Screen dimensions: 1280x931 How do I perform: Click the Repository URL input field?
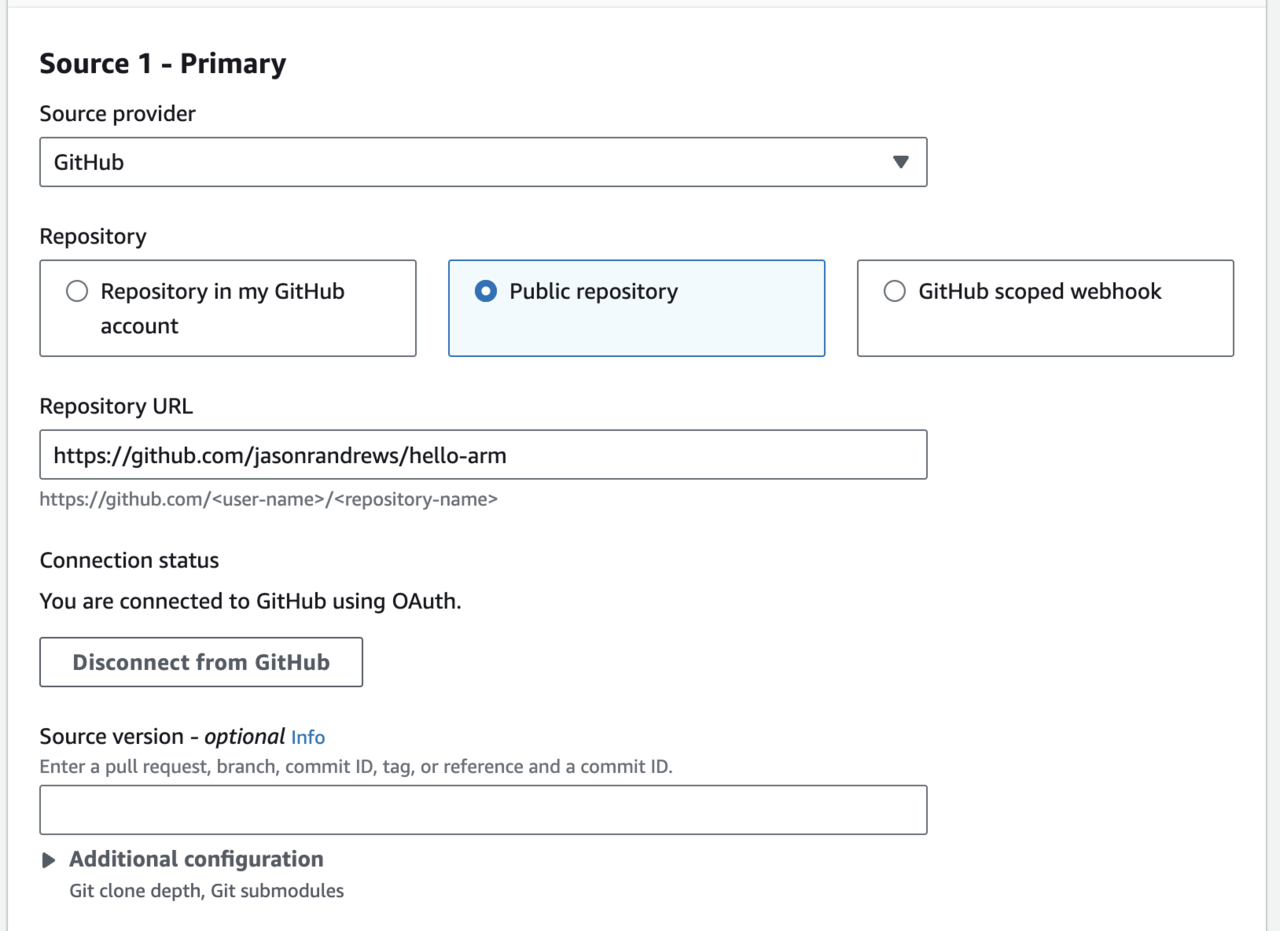click(482, 455)
